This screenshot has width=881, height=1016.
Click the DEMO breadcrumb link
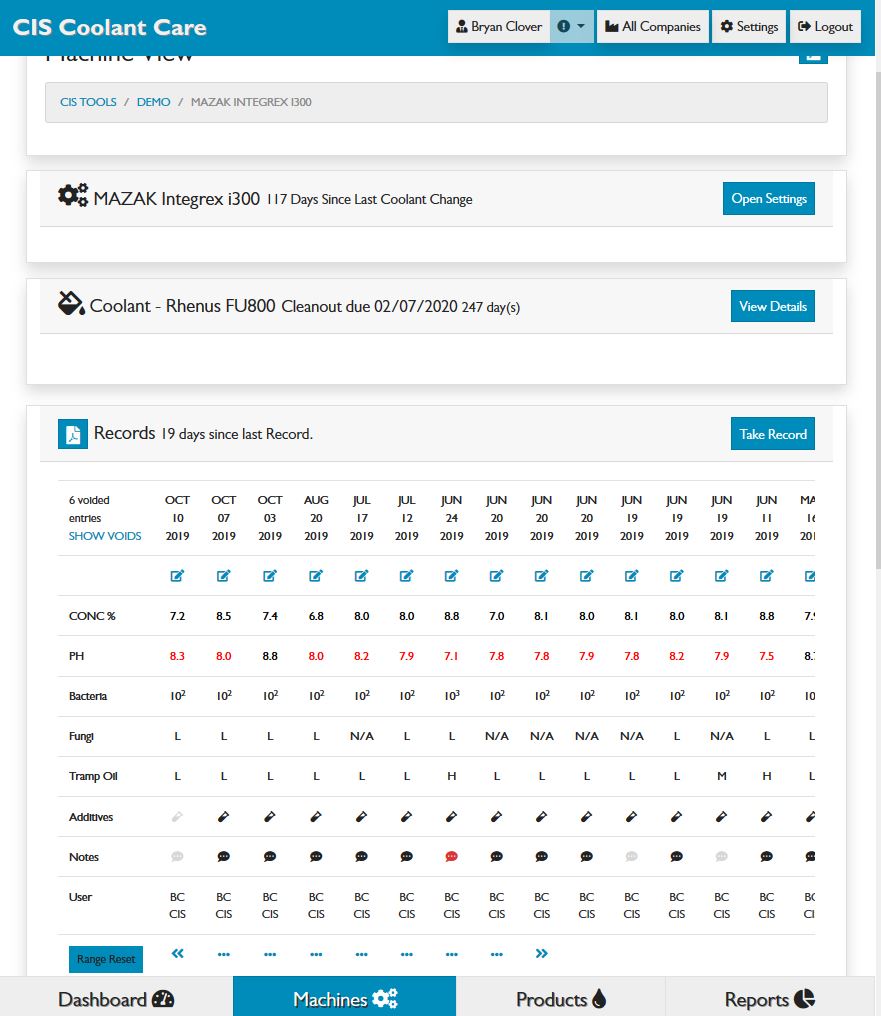pyautogui.click(x=153, y=102)
